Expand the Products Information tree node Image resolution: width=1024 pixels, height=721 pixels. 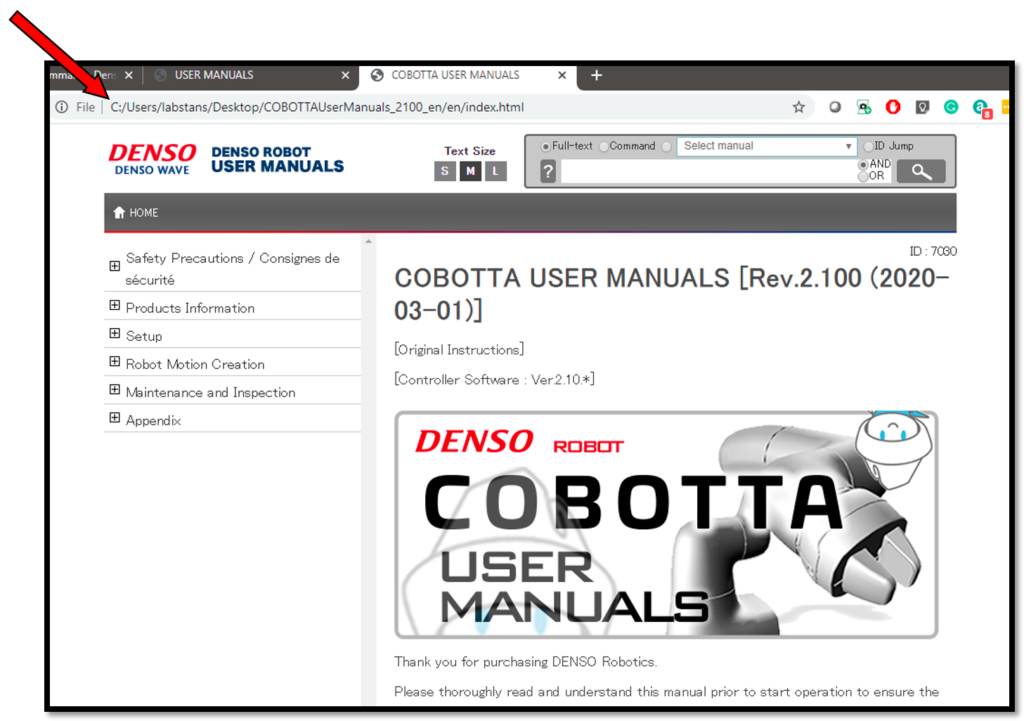(115, 306)
